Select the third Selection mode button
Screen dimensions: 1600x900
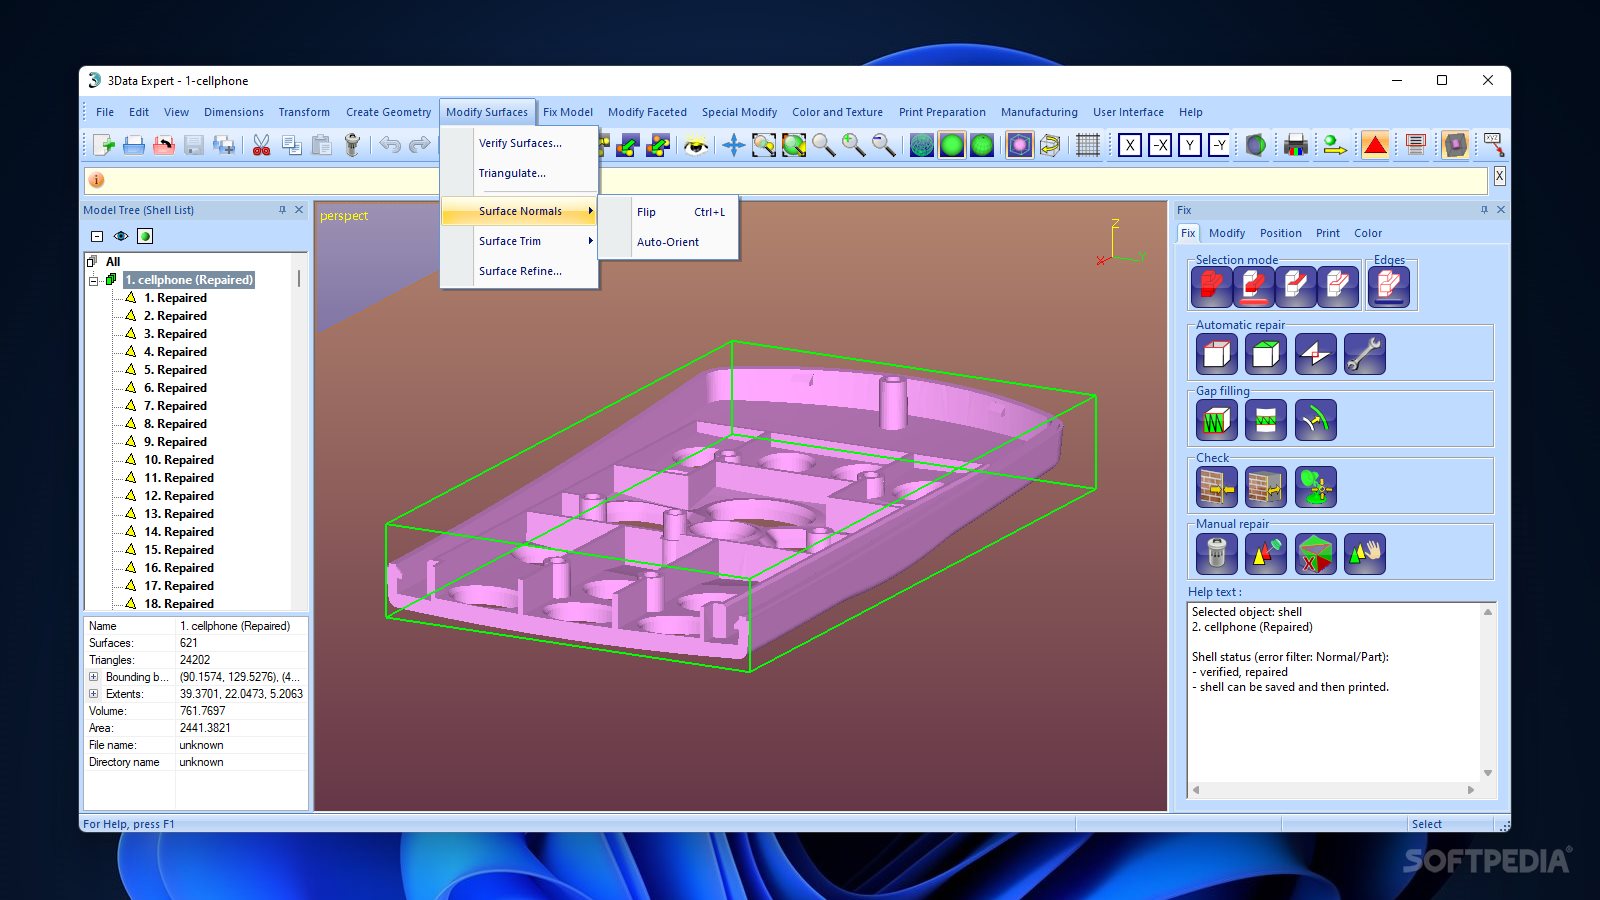point(1295,287)
